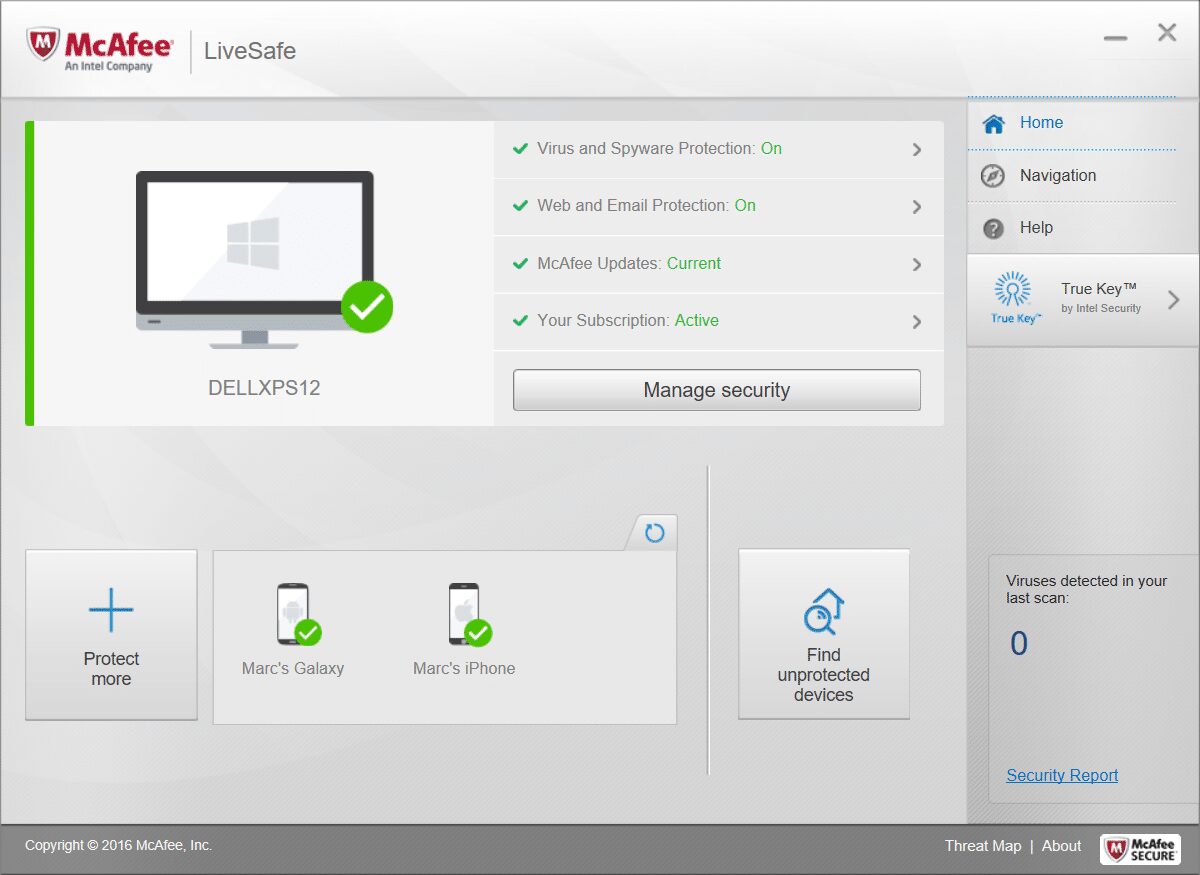
Task: Click green check beside Web and Email Protection
Action: 520,206
